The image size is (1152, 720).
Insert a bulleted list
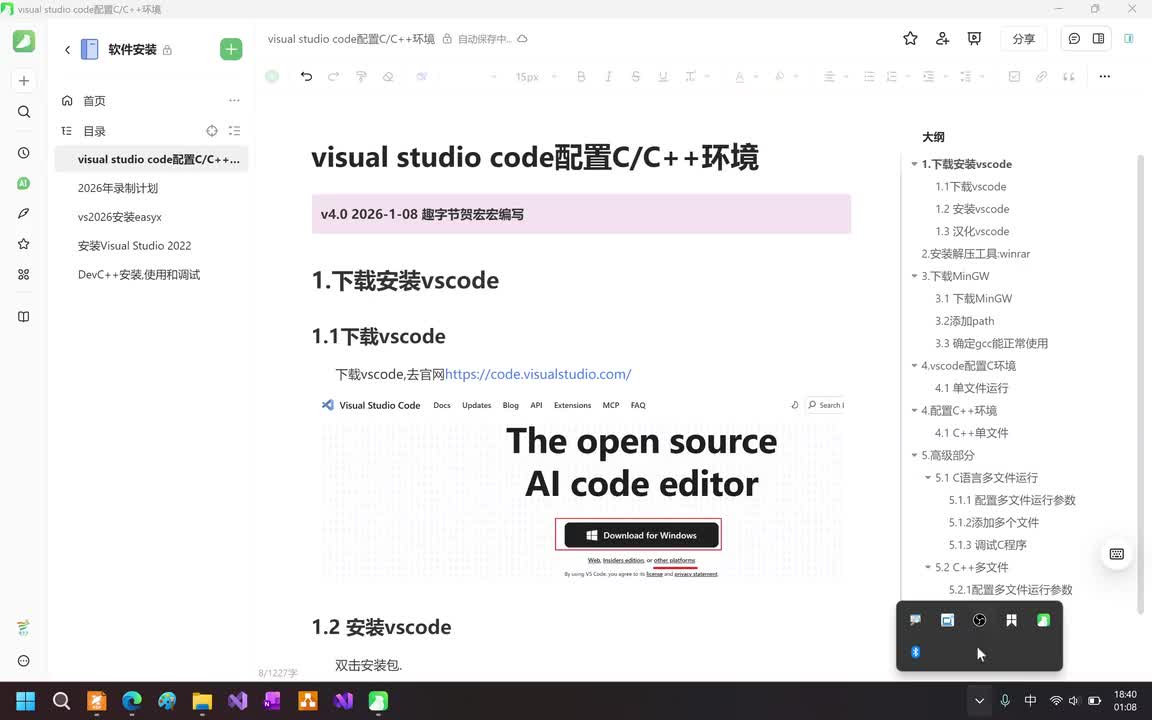[869, 76]
